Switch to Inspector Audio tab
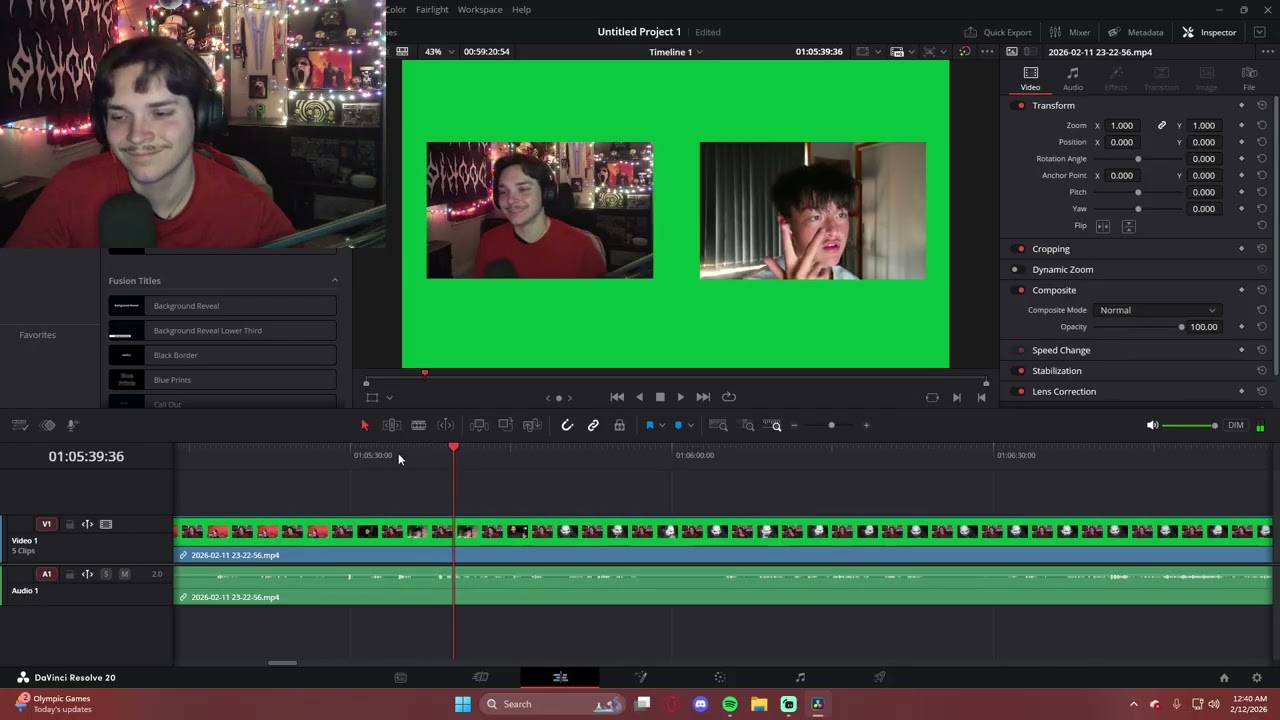 click(x=1072, y=78)
